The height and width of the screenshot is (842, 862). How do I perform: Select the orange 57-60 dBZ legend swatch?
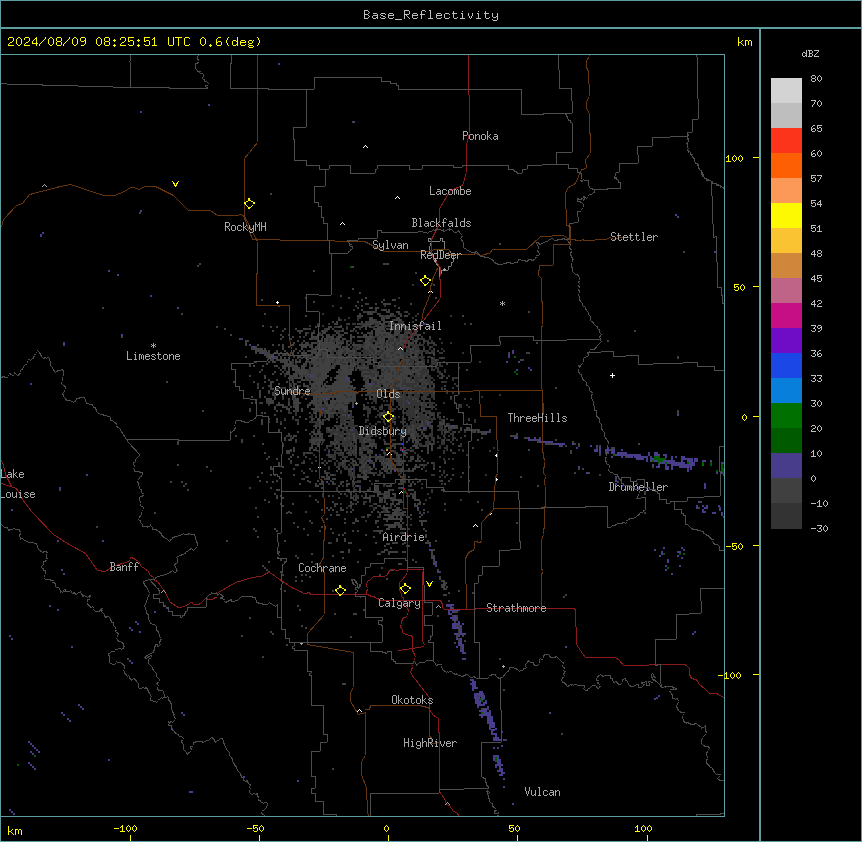click(x=786, y=165)
